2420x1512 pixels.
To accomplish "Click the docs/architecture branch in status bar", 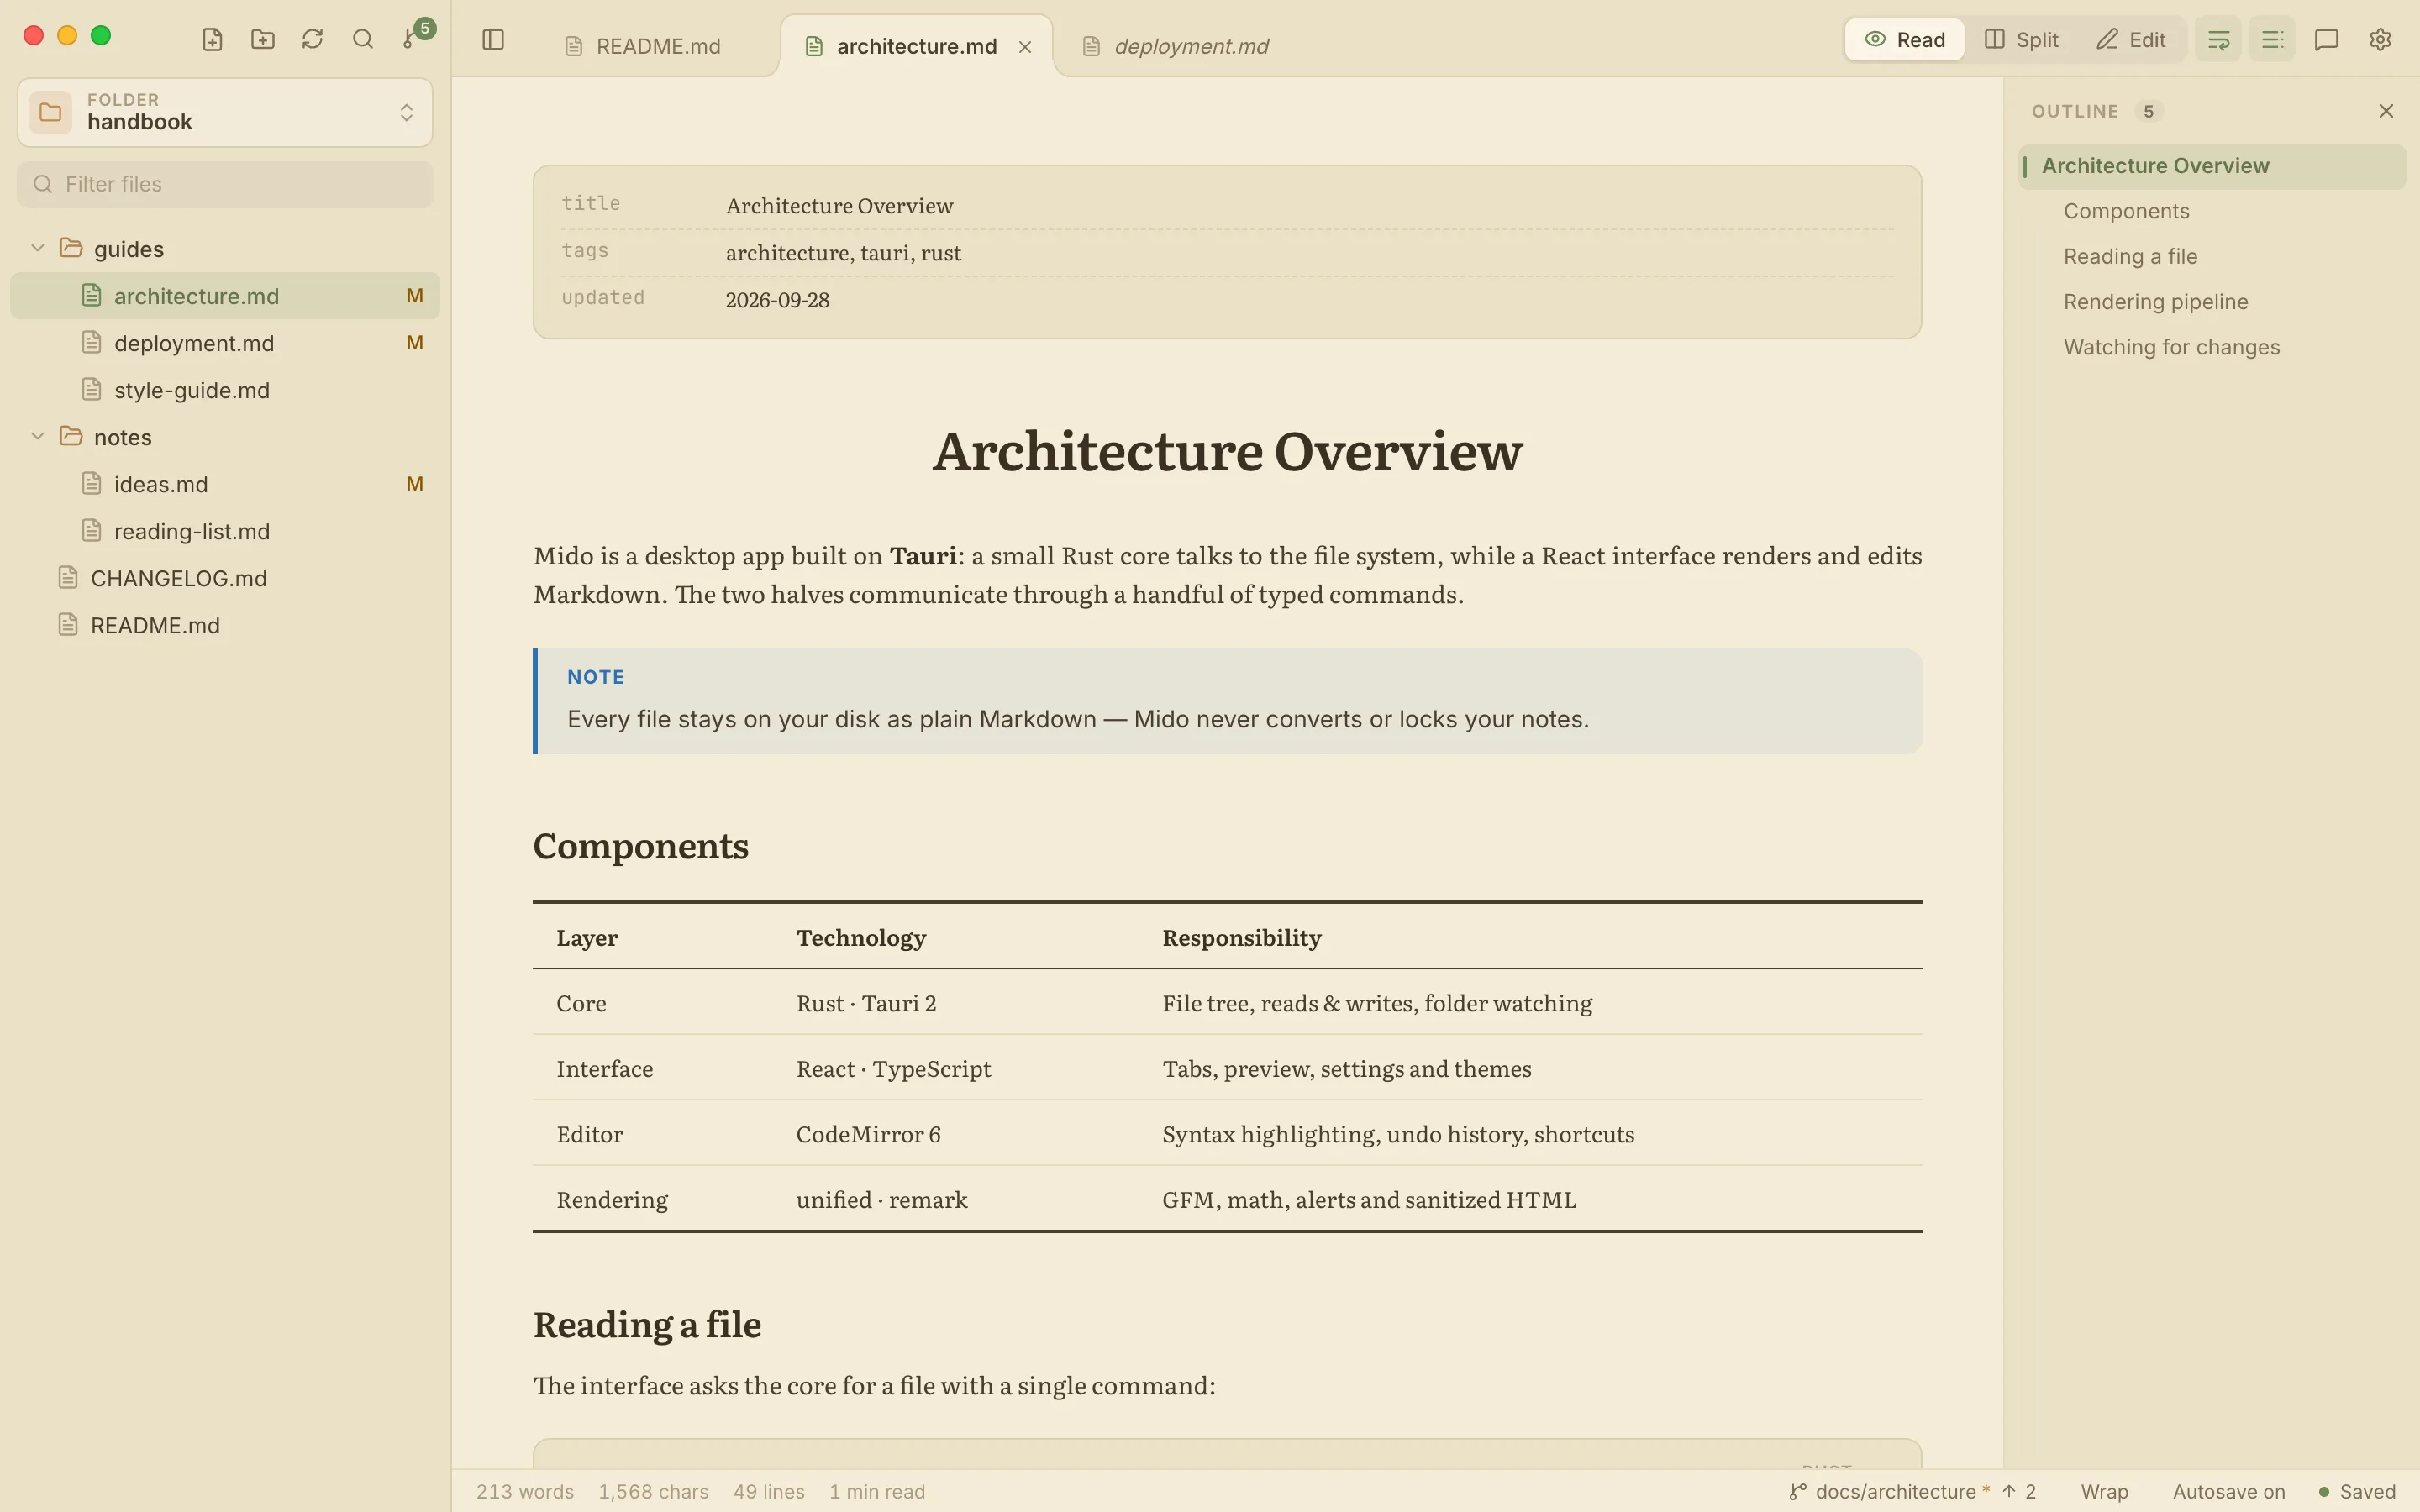I will (1889, 1491).
